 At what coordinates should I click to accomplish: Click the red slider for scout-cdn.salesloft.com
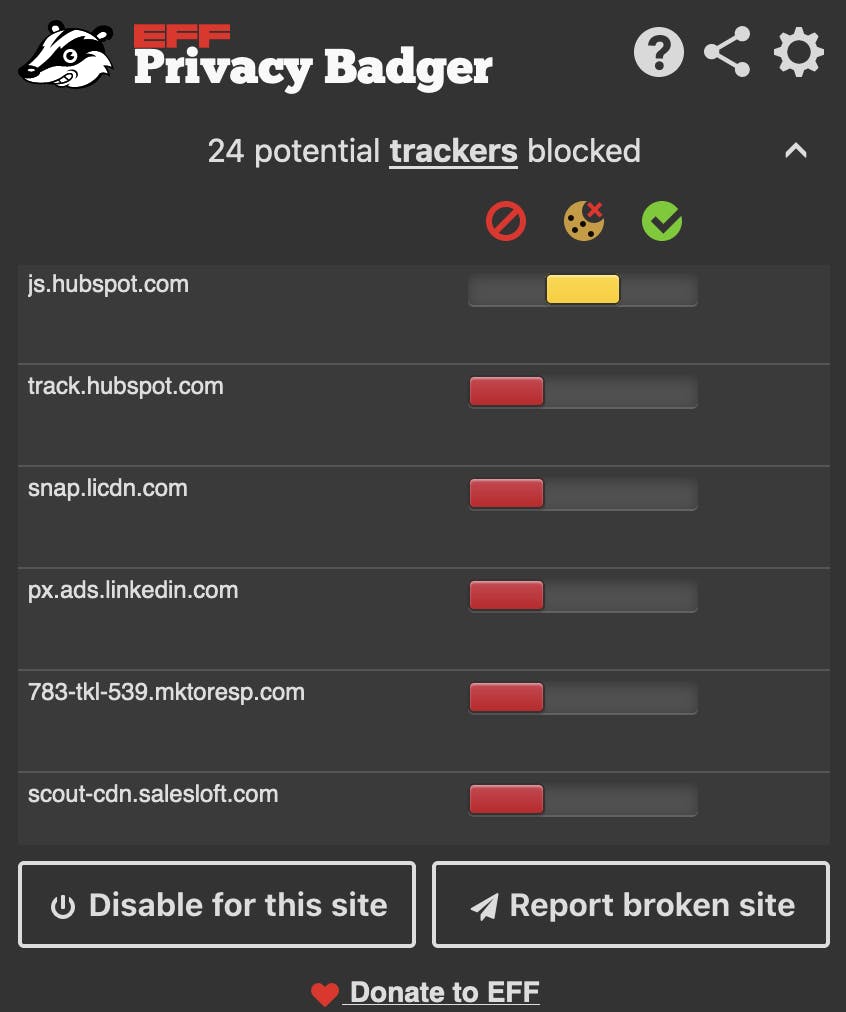tap(506, 799)
